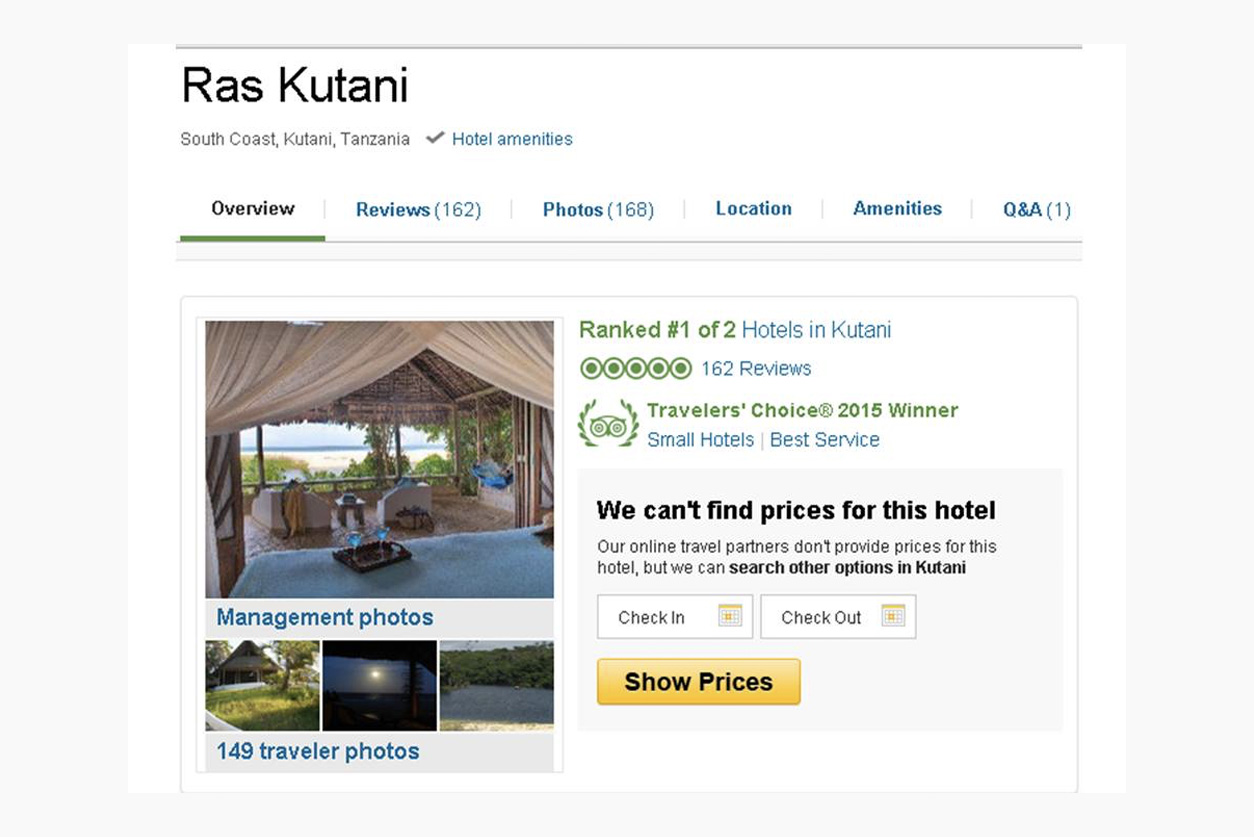Click the checkmark beside Hotel amenities
Screen dimensions: 1254x837
pyautogui.click(x=434, y=138)
